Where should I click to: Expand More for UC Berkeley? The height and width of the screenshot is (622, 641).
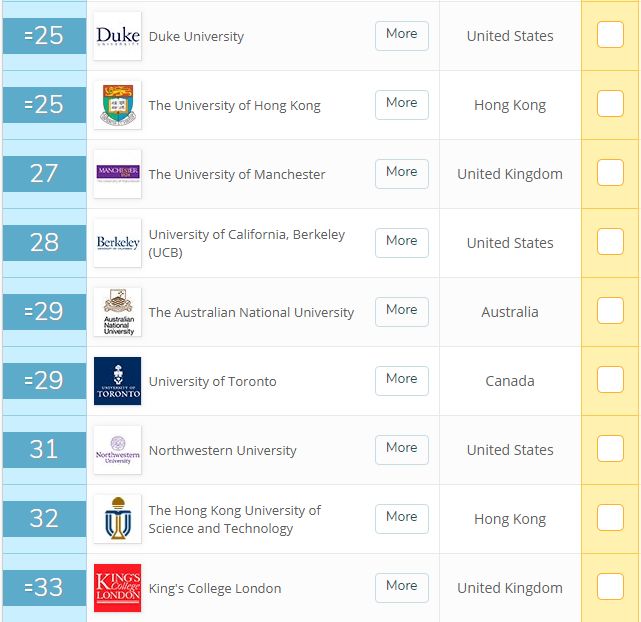click(402, 242)
